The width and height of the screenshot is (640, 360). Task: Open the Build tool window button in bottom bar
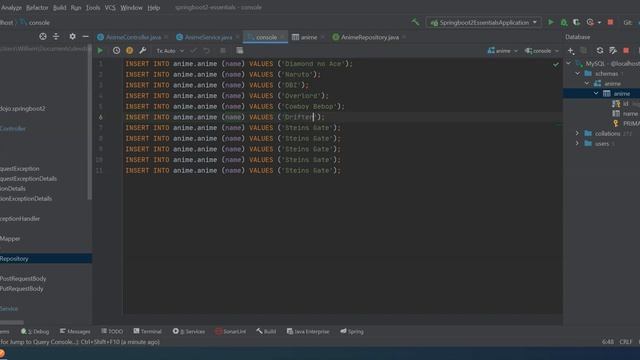tap(266, 331)
